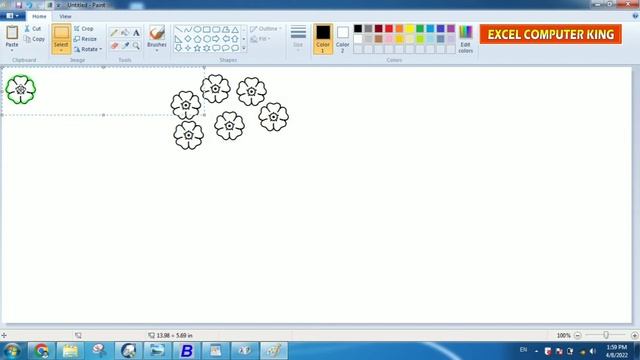Choose the Oval shape

(197, 29)
